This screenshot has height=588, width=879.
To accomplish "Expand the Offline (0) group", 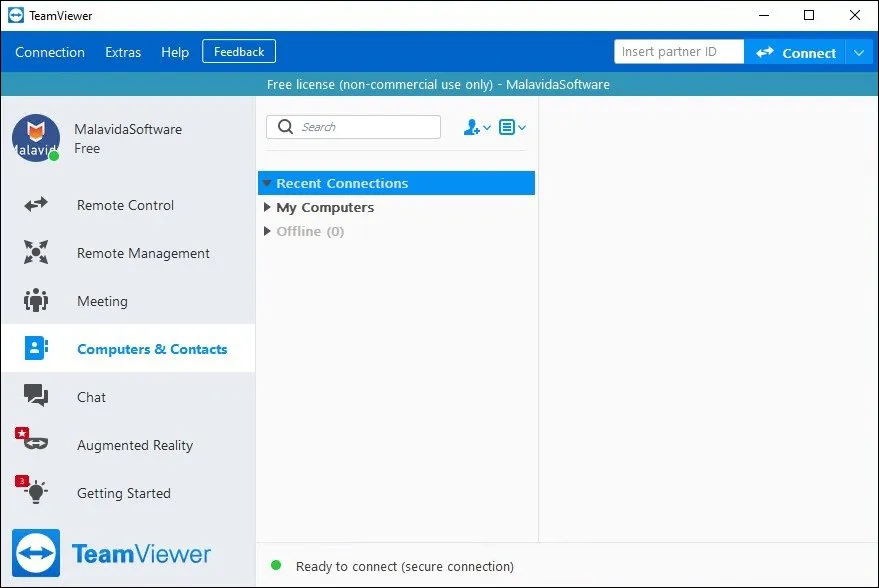I will tap(267, 232).
